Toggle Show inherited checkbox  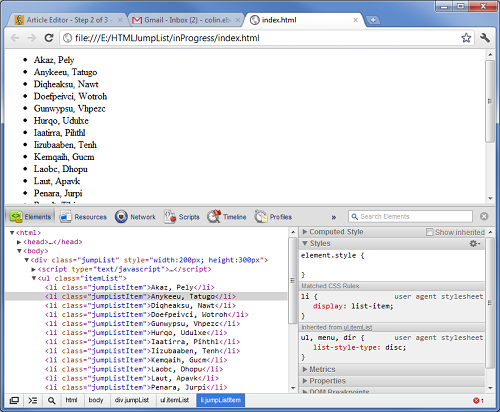[x=430, y=232]
